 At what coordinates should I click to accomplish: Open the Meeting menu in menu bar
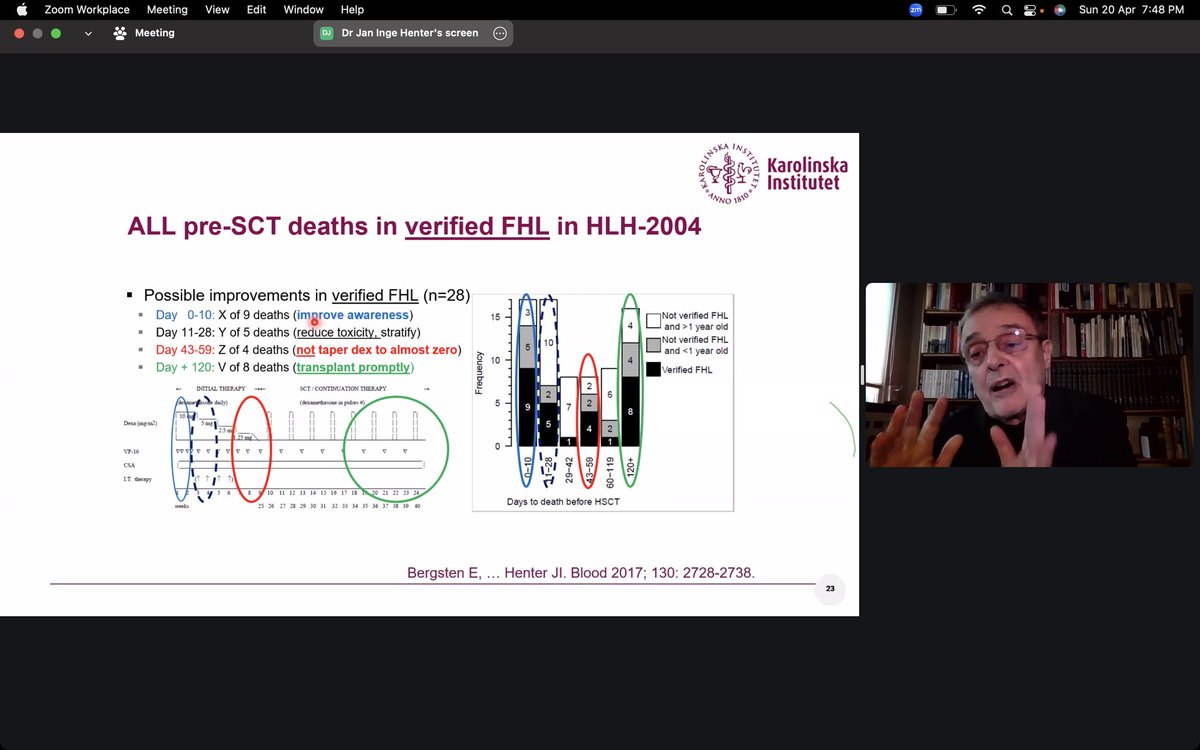click(167, 9)
